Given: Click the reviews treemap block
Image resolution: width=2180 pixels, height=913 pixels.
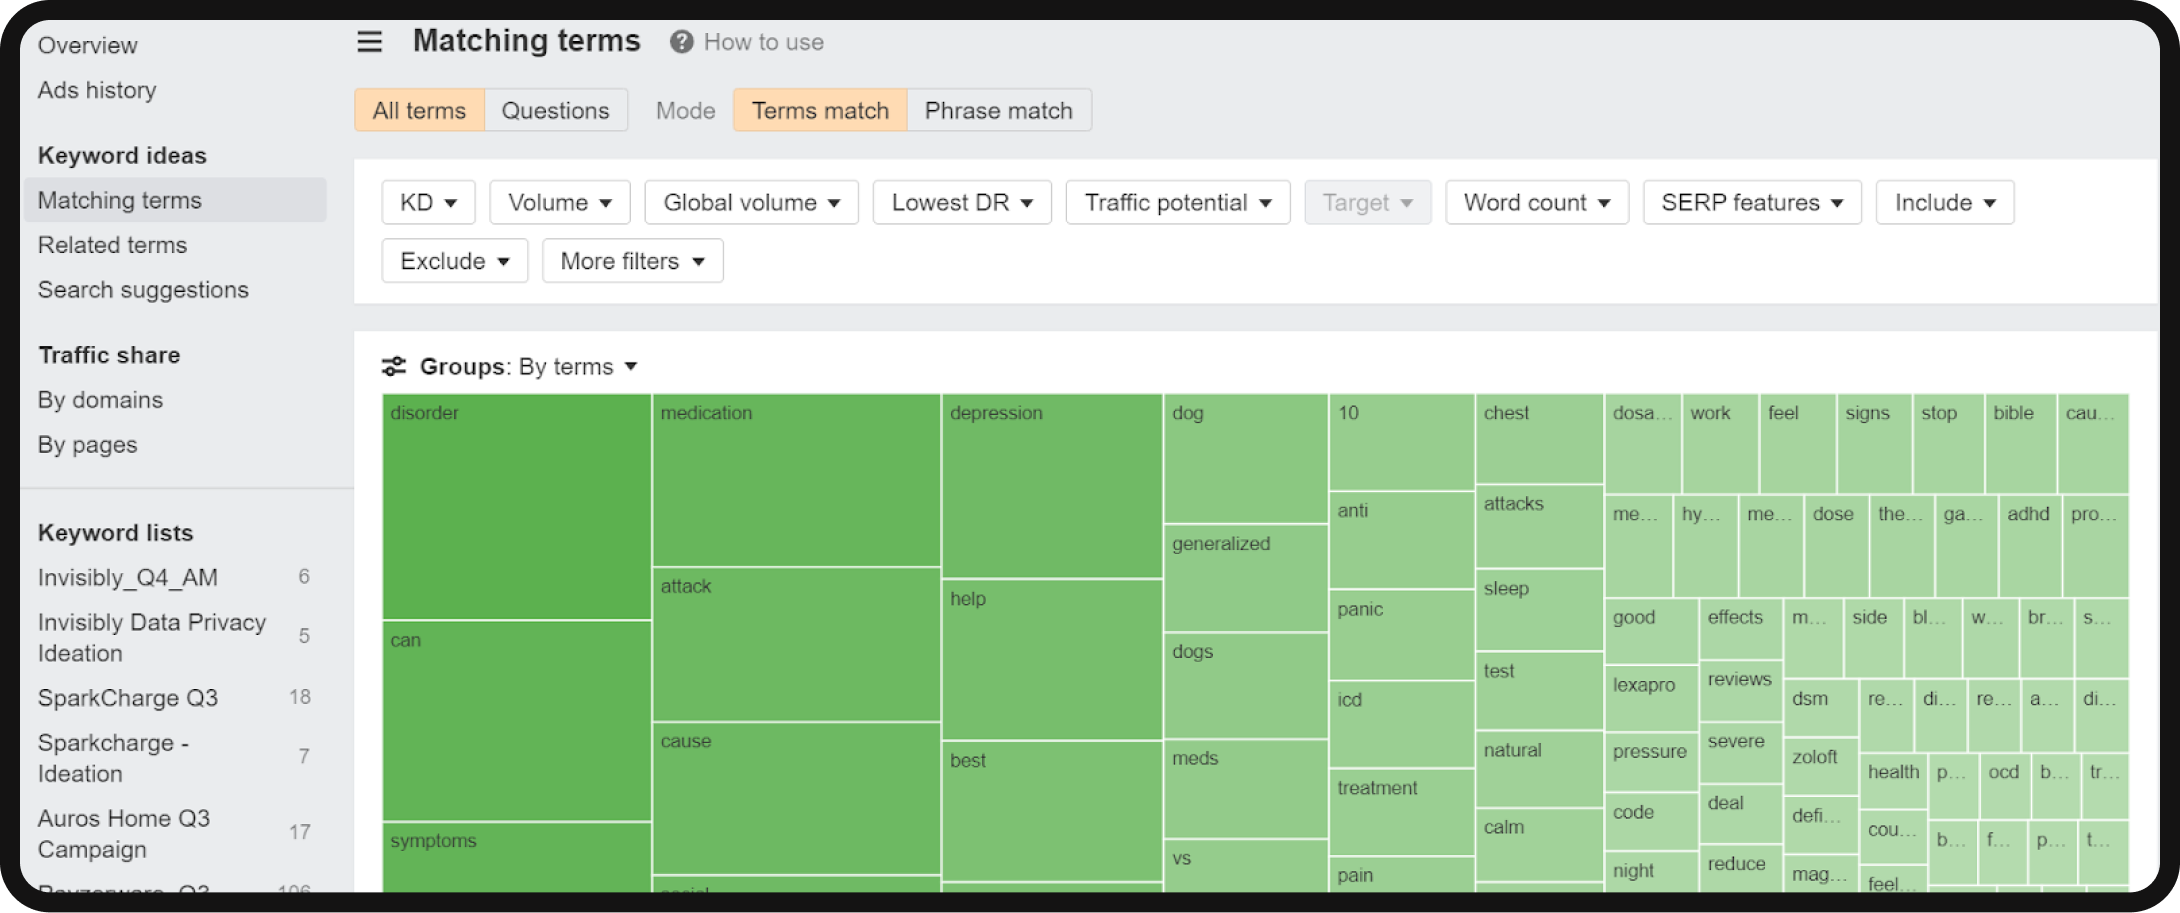Looking at the screenshot, I should point(1740,690).
